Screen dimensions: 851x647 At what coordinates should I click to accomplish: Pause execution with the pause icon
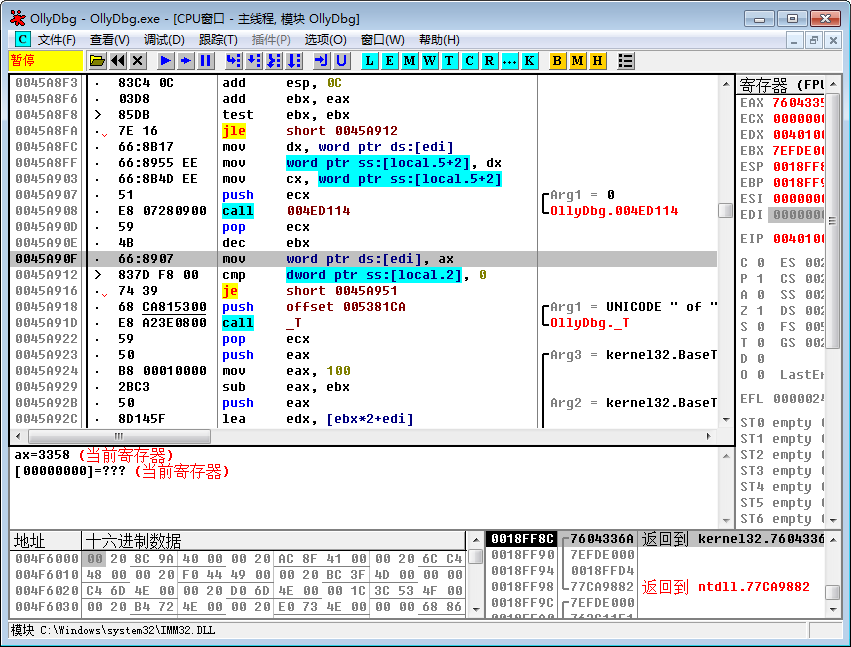pos(206,61)
